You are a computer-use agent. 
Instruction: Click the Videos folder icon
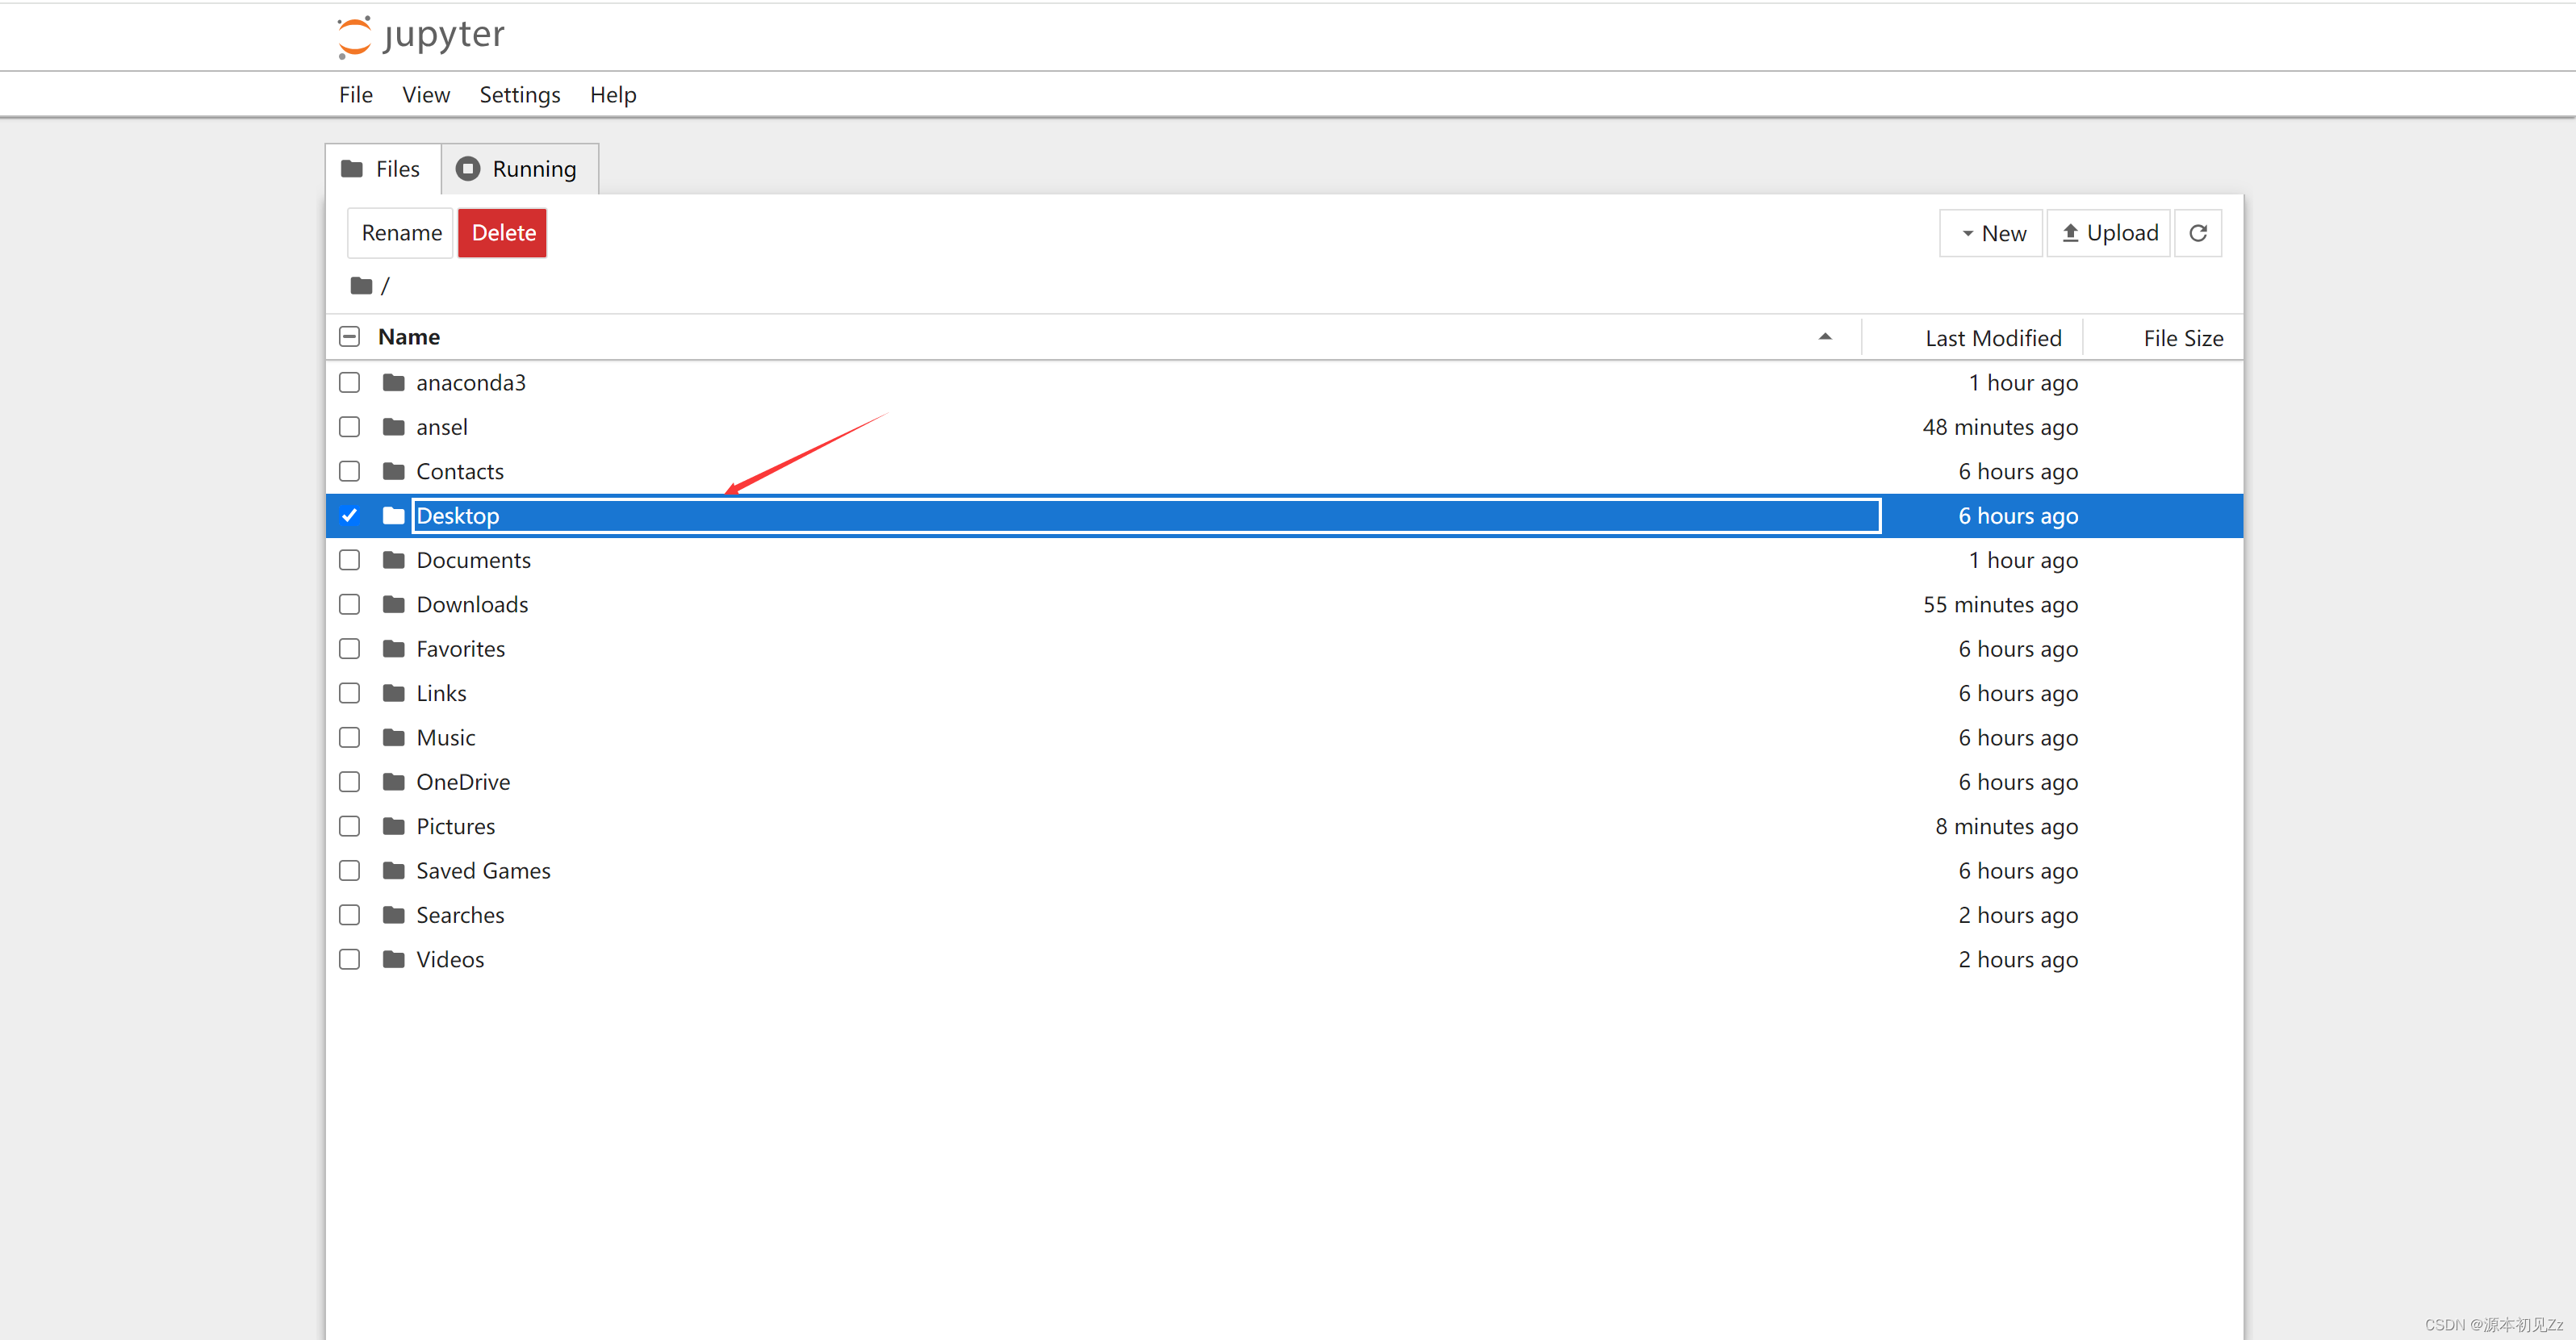click(393, 959)
